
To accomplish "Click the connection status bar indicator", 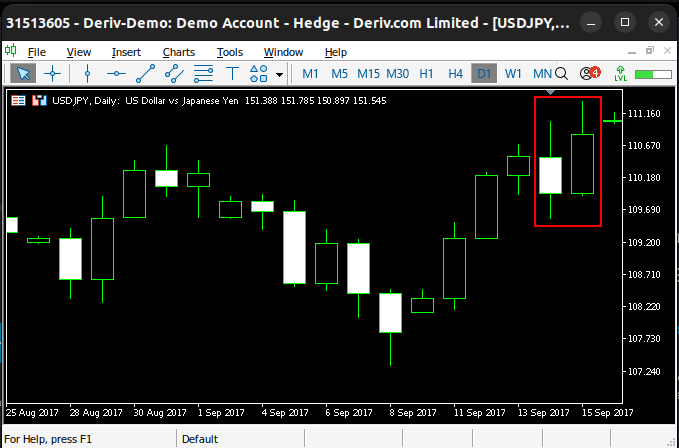I will [653, 74].
